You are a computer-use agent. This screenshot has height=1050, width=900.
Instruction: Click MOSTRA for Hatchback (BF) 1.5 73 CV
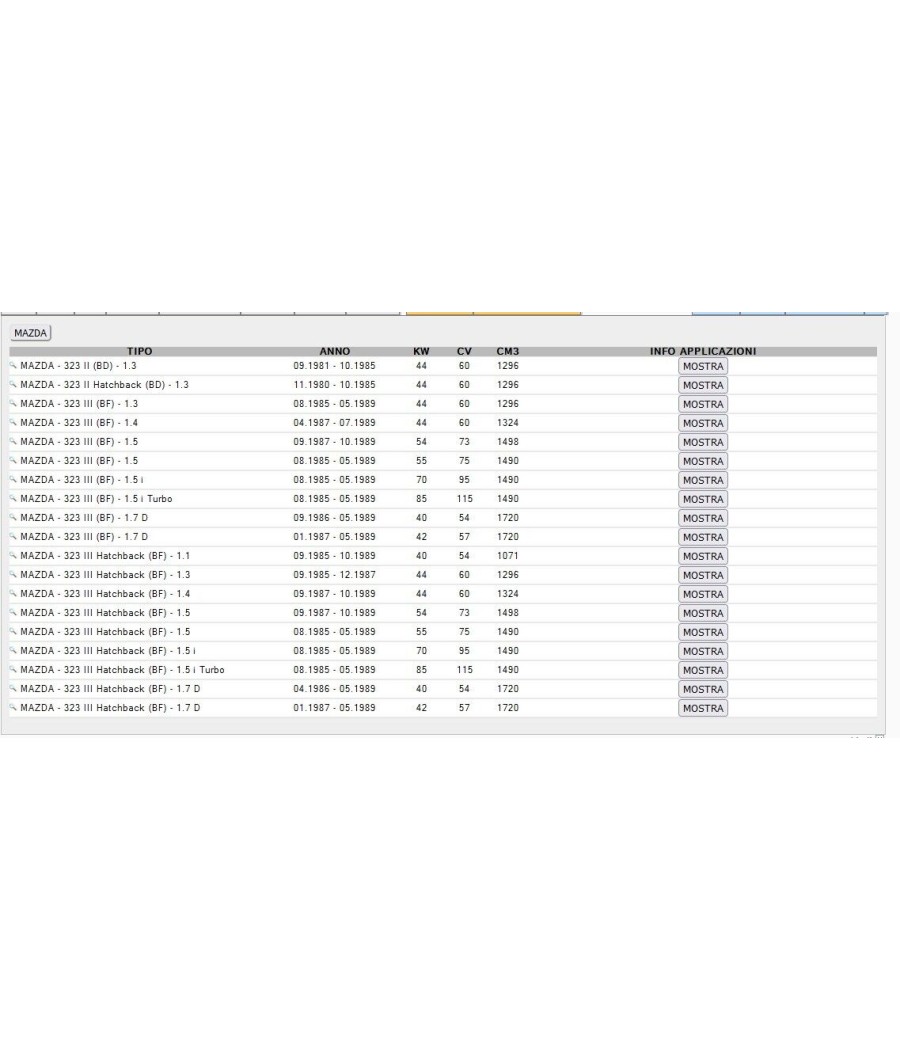tap(703, 613)
